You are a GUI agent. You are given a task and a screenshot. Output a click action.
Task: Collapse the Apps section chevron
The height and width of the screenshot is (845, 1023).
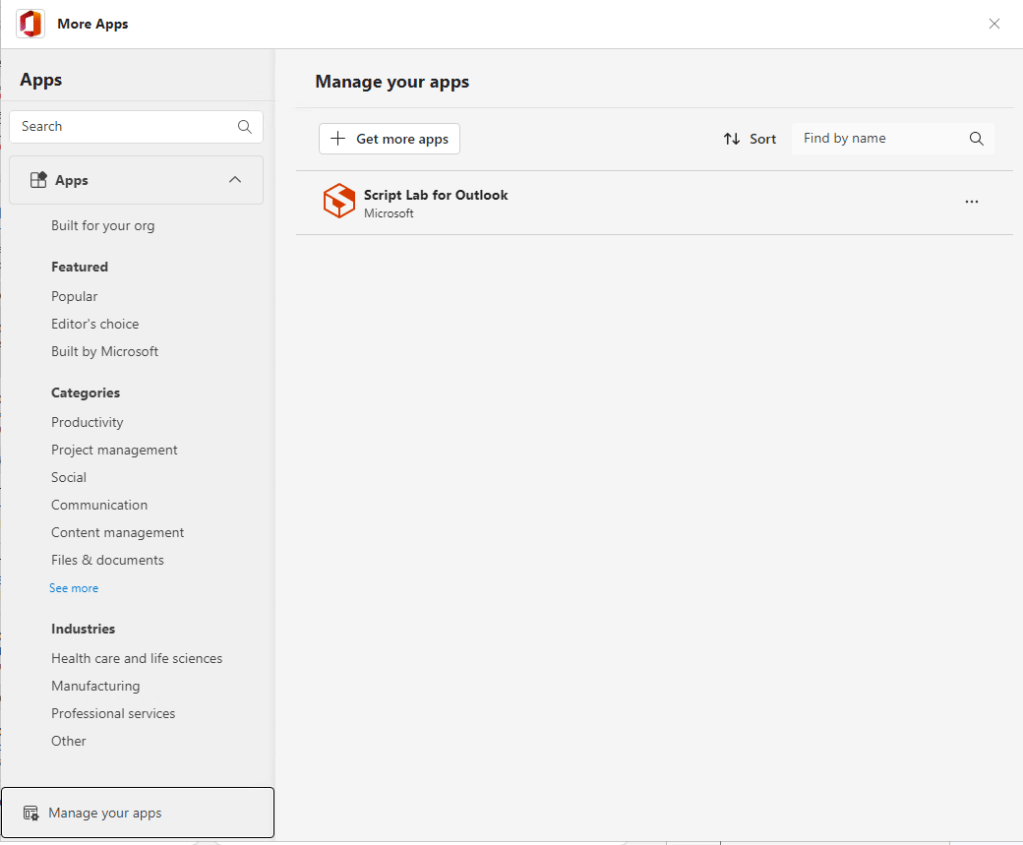click(235, 180)
